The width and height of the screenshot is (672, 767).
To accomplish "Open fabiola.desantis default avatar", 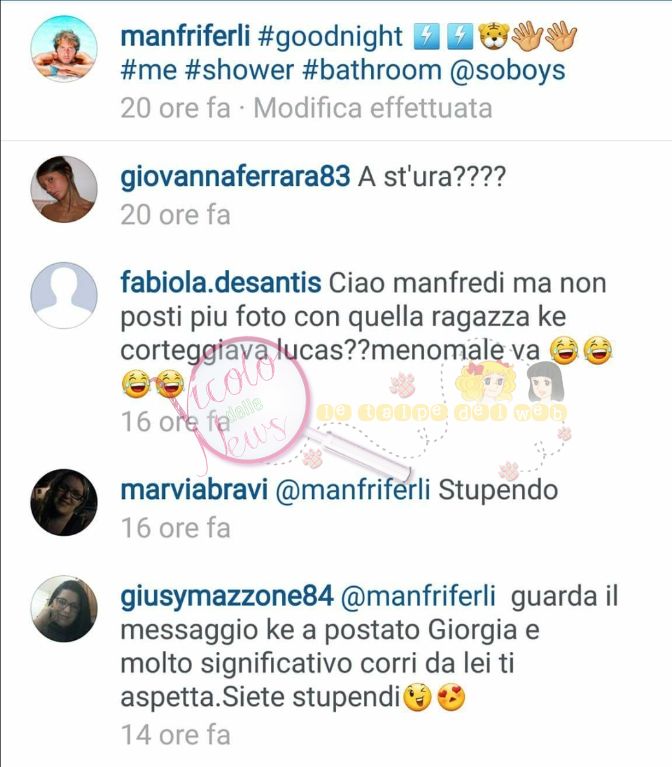I will coord(64,295).
